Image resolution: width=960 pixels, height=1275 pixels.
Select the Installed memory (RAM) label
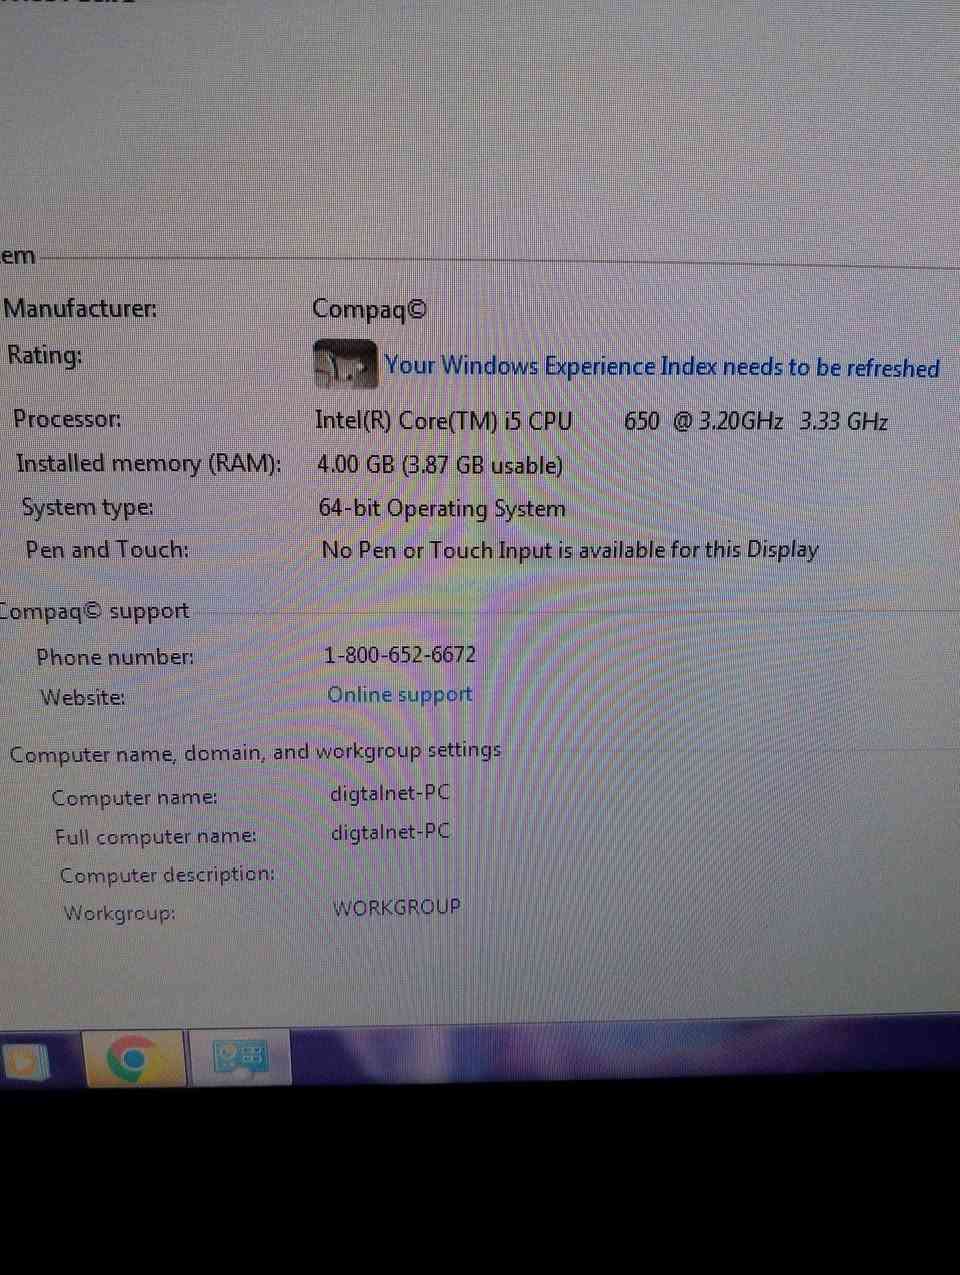pos(149,463)
